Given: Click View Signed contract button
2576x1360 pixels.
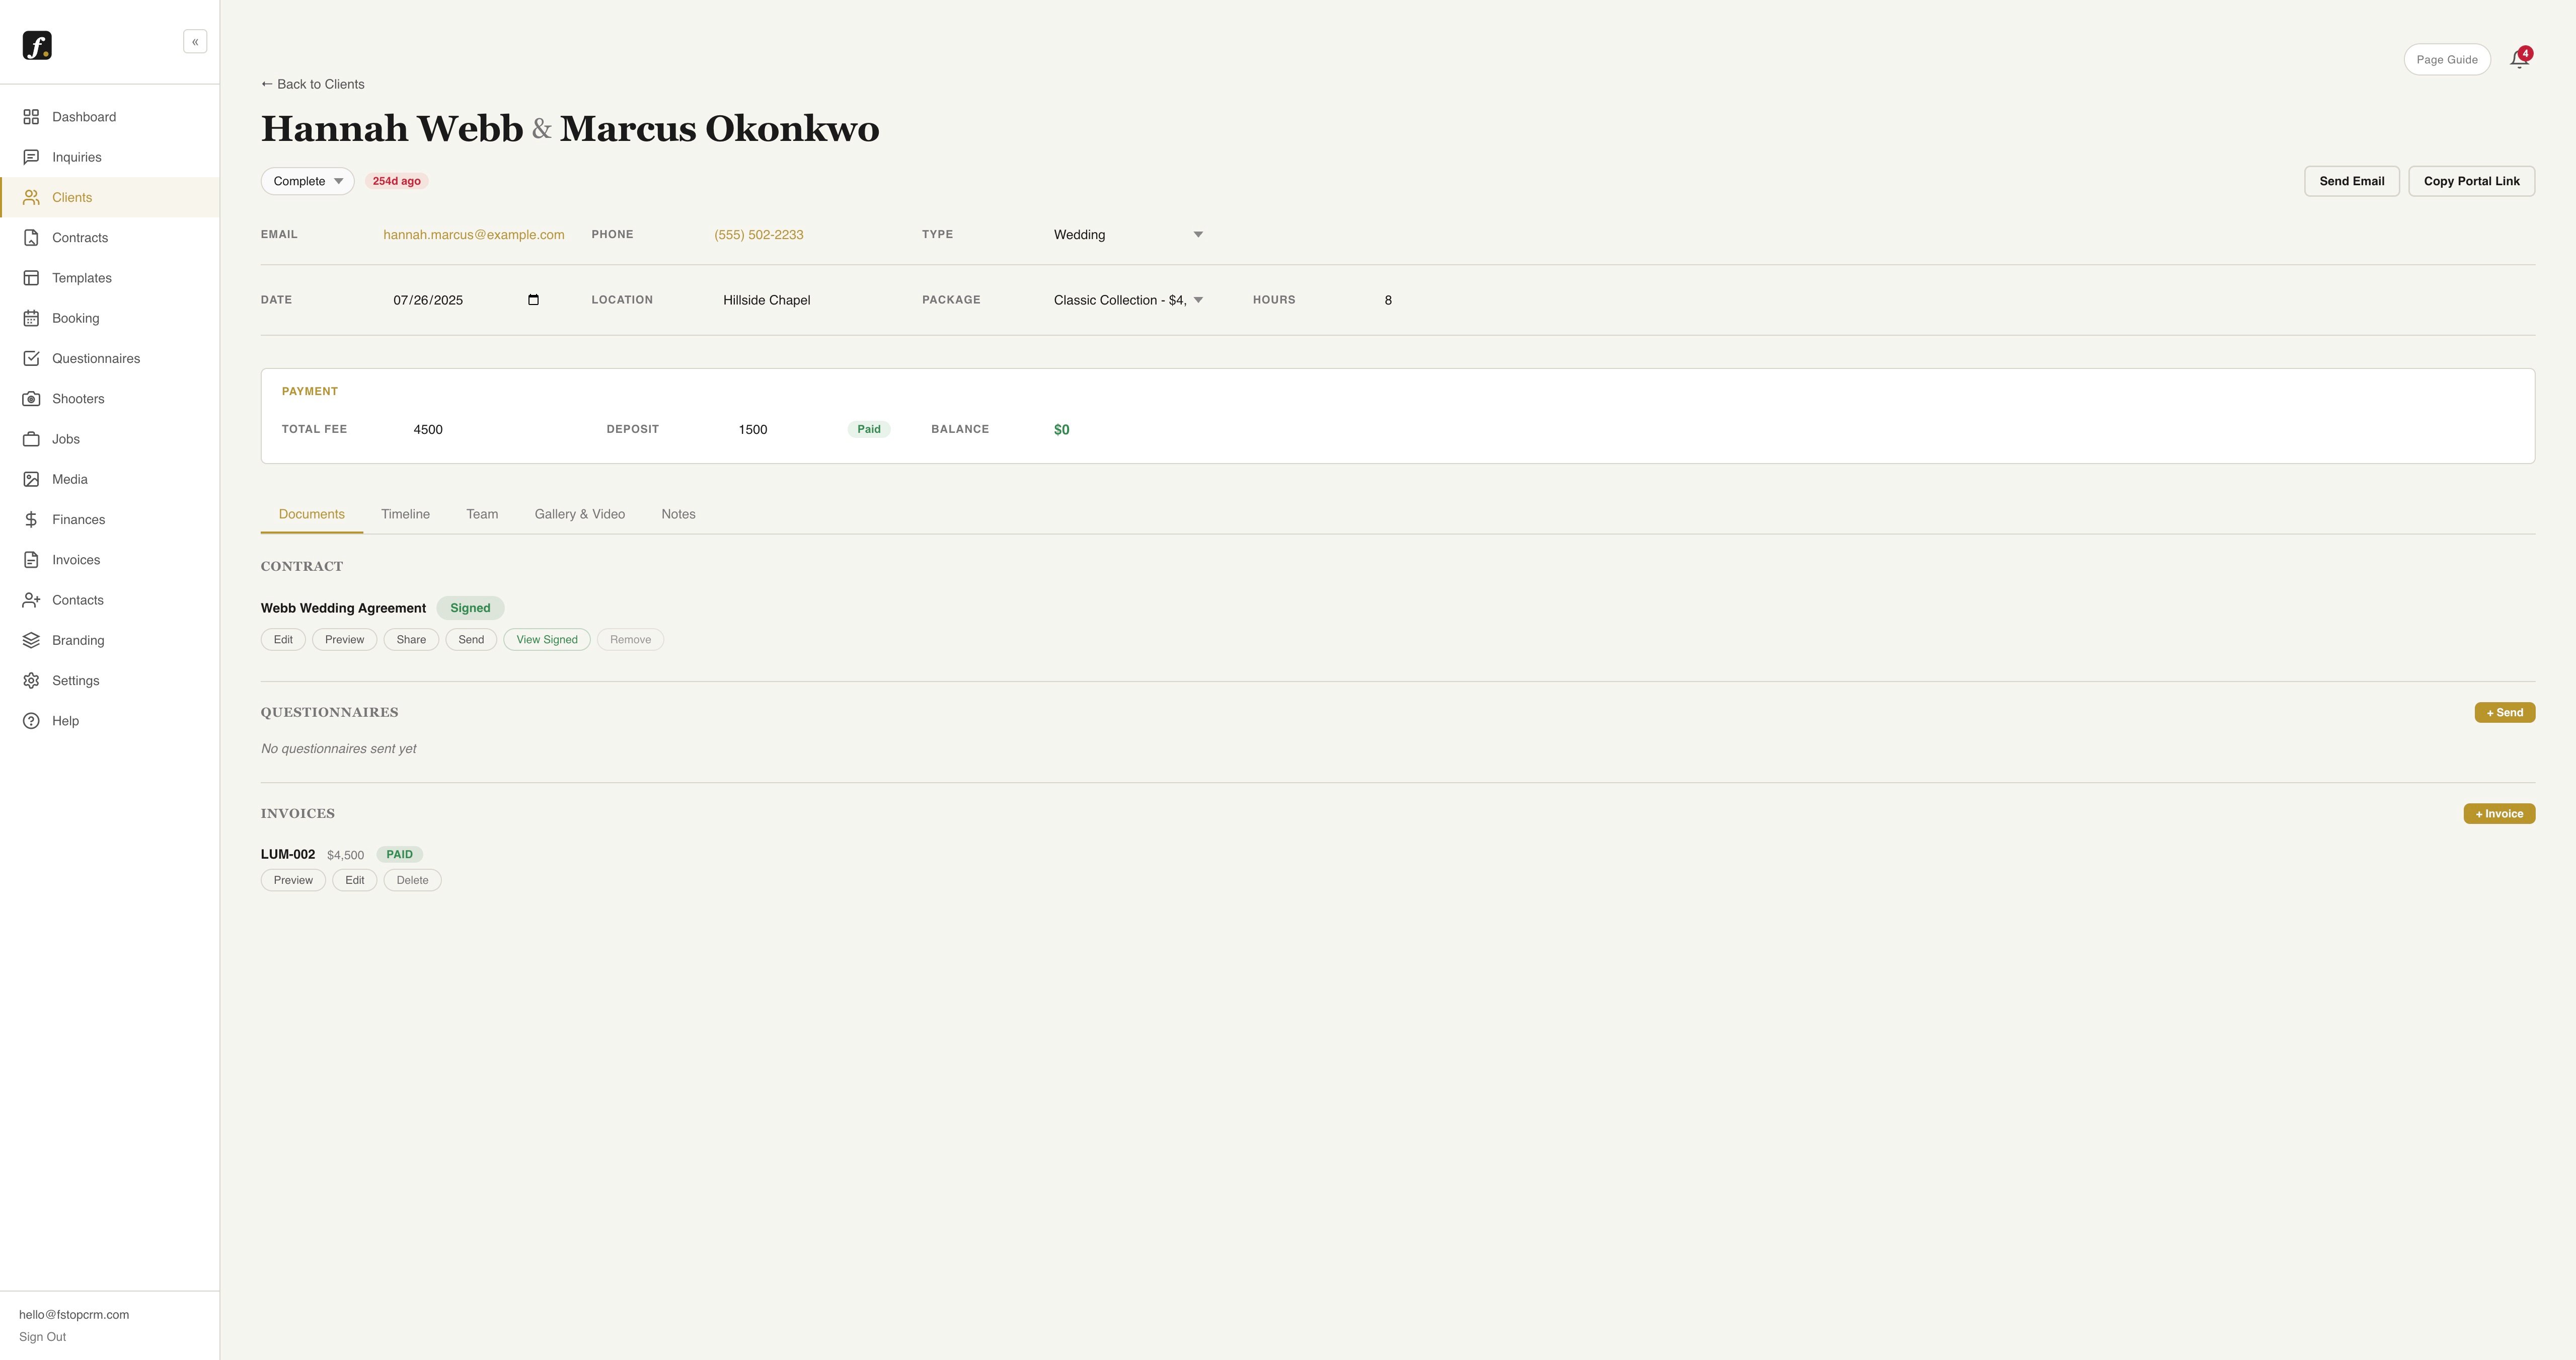Looking at the screenshot, I should point(546,640).
